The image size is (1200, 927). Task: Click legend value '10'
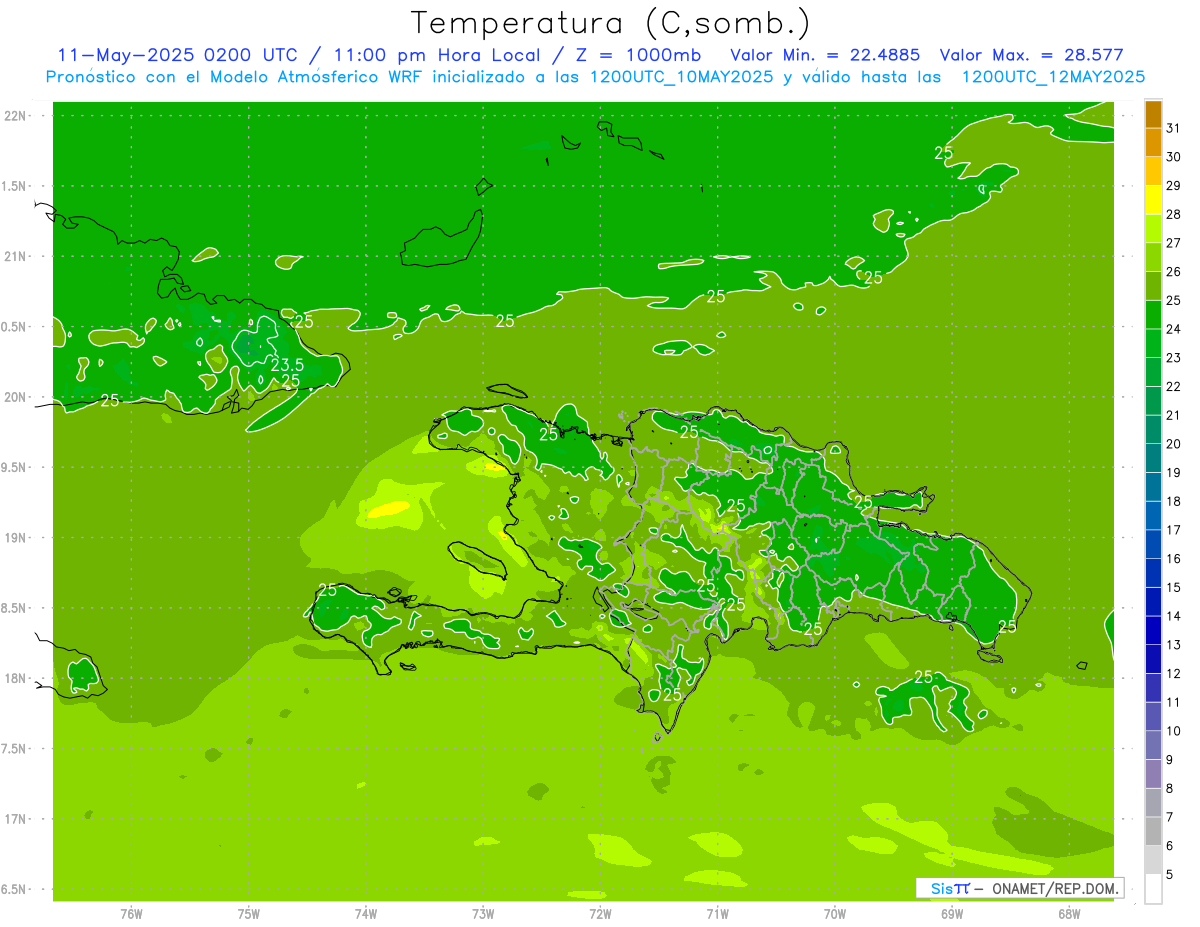pos(1174,731)
